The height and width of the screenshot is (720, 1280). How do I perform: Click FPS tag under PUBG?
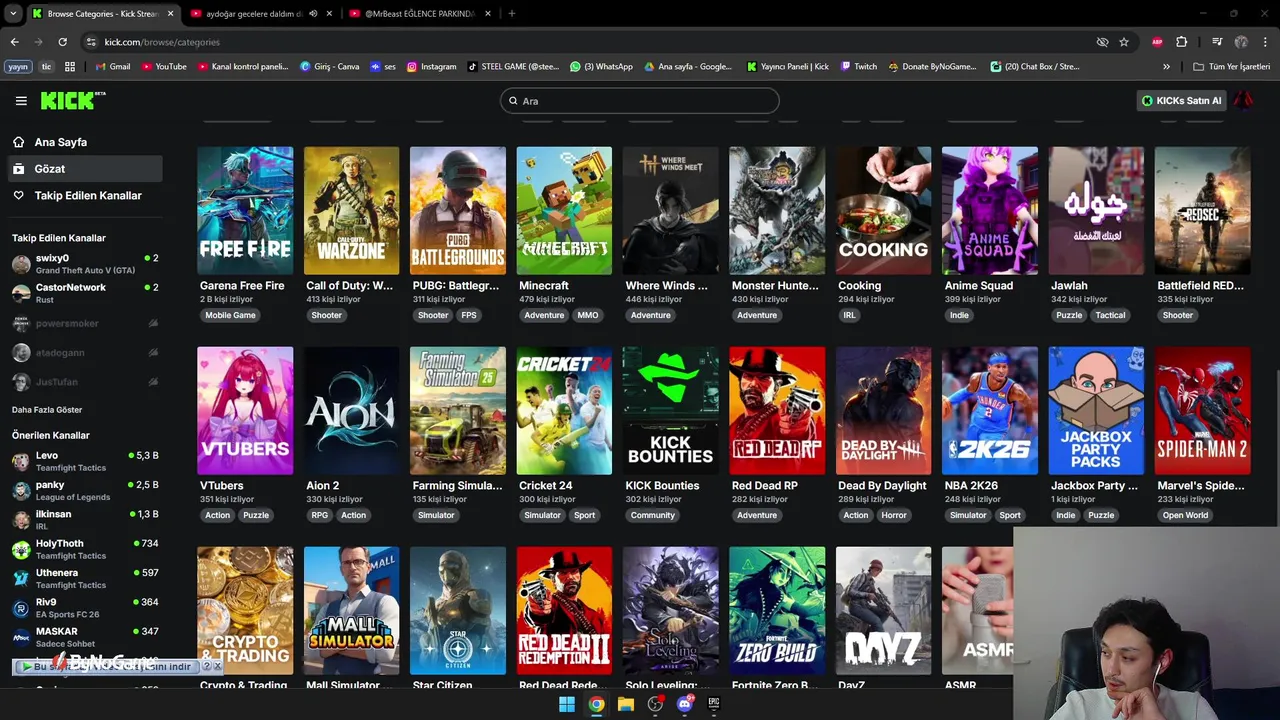click(x=469, y=315)
